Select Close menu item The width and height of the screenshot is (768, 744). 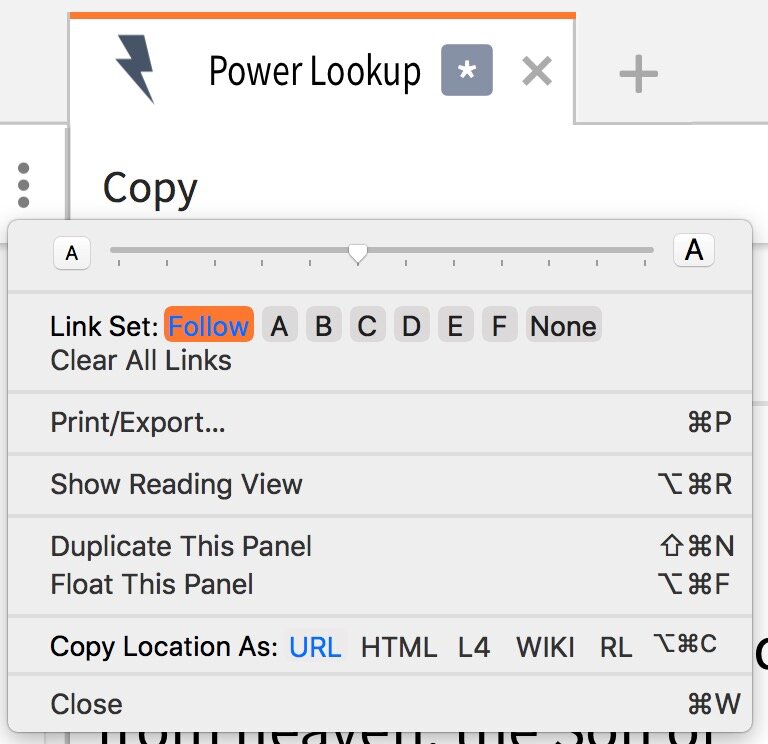[x=380, y=704]
